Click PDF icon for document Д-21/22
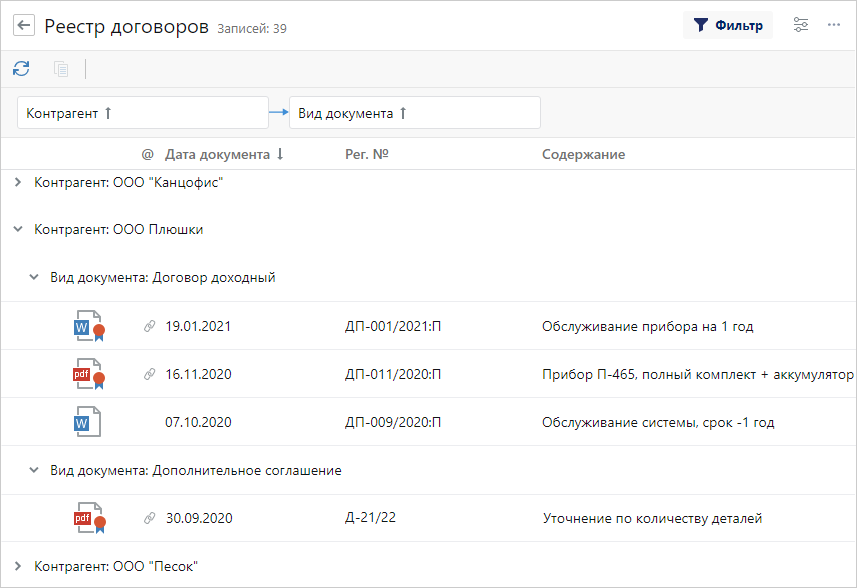This screenshot has width=857, height=588. coord(88,518)
